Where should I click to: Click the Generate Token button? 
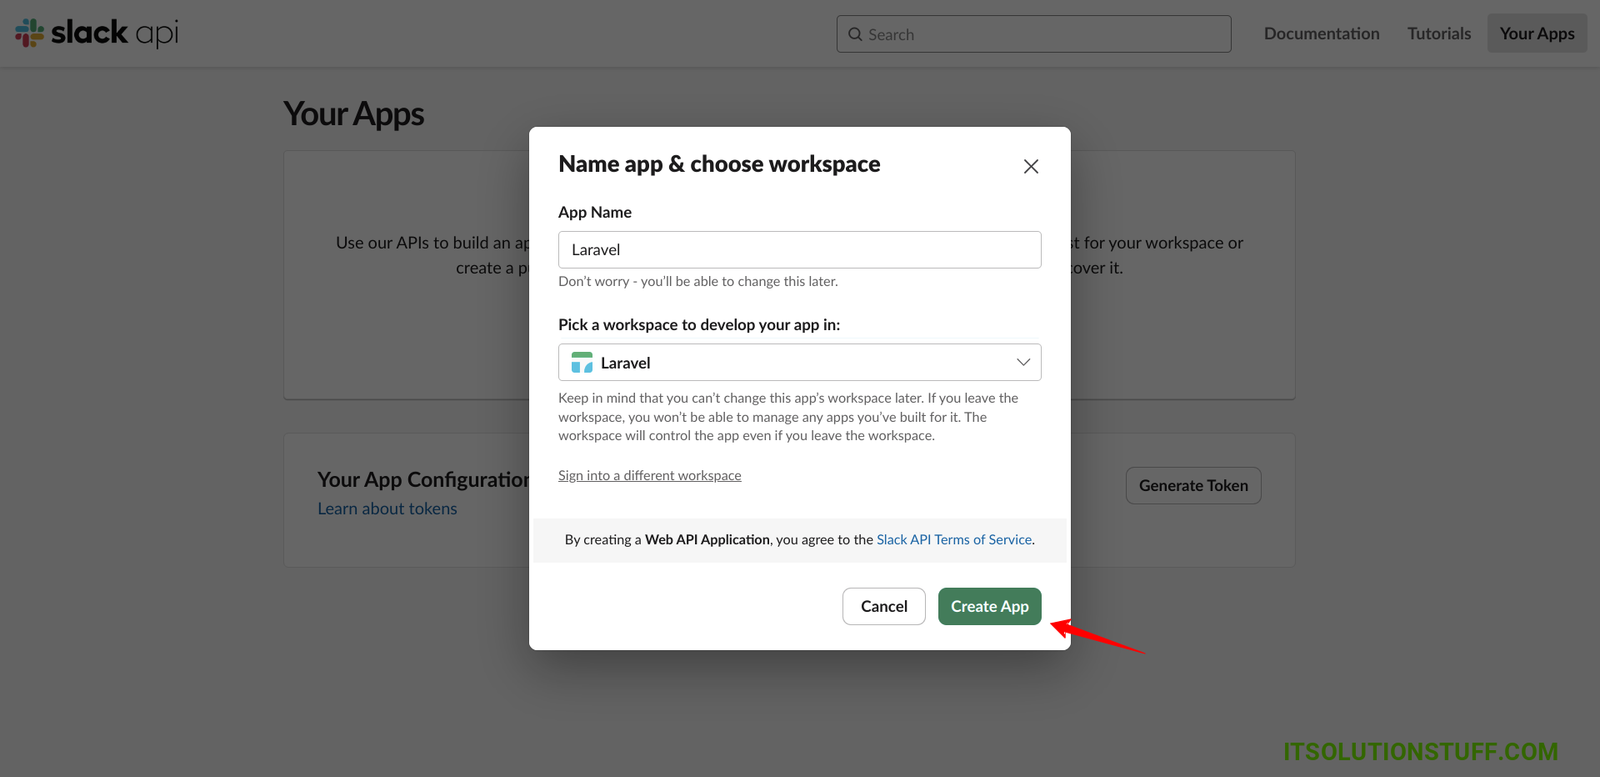click(1193, 486)
